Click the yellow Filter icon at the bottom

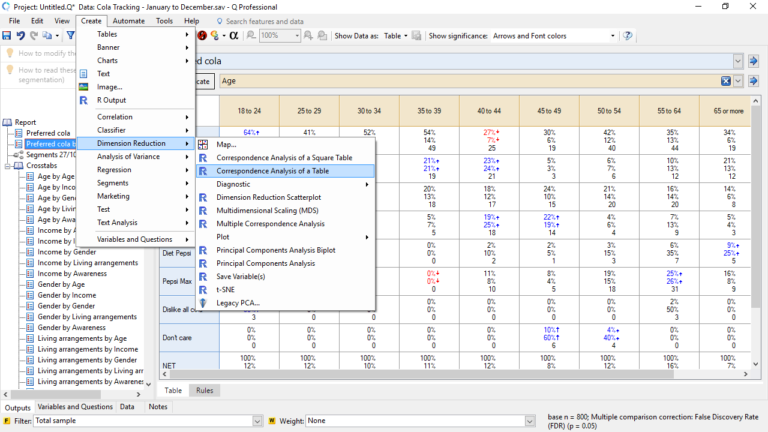tap(8, 421)
